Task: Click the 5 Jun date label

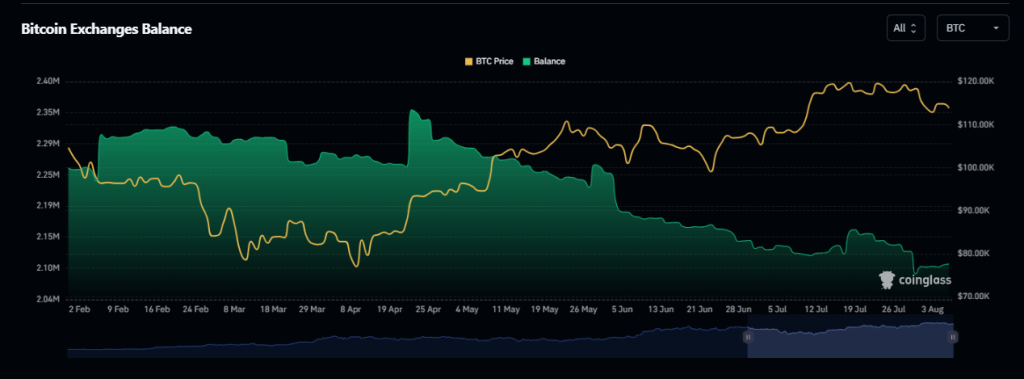Action: click(622, 309)
